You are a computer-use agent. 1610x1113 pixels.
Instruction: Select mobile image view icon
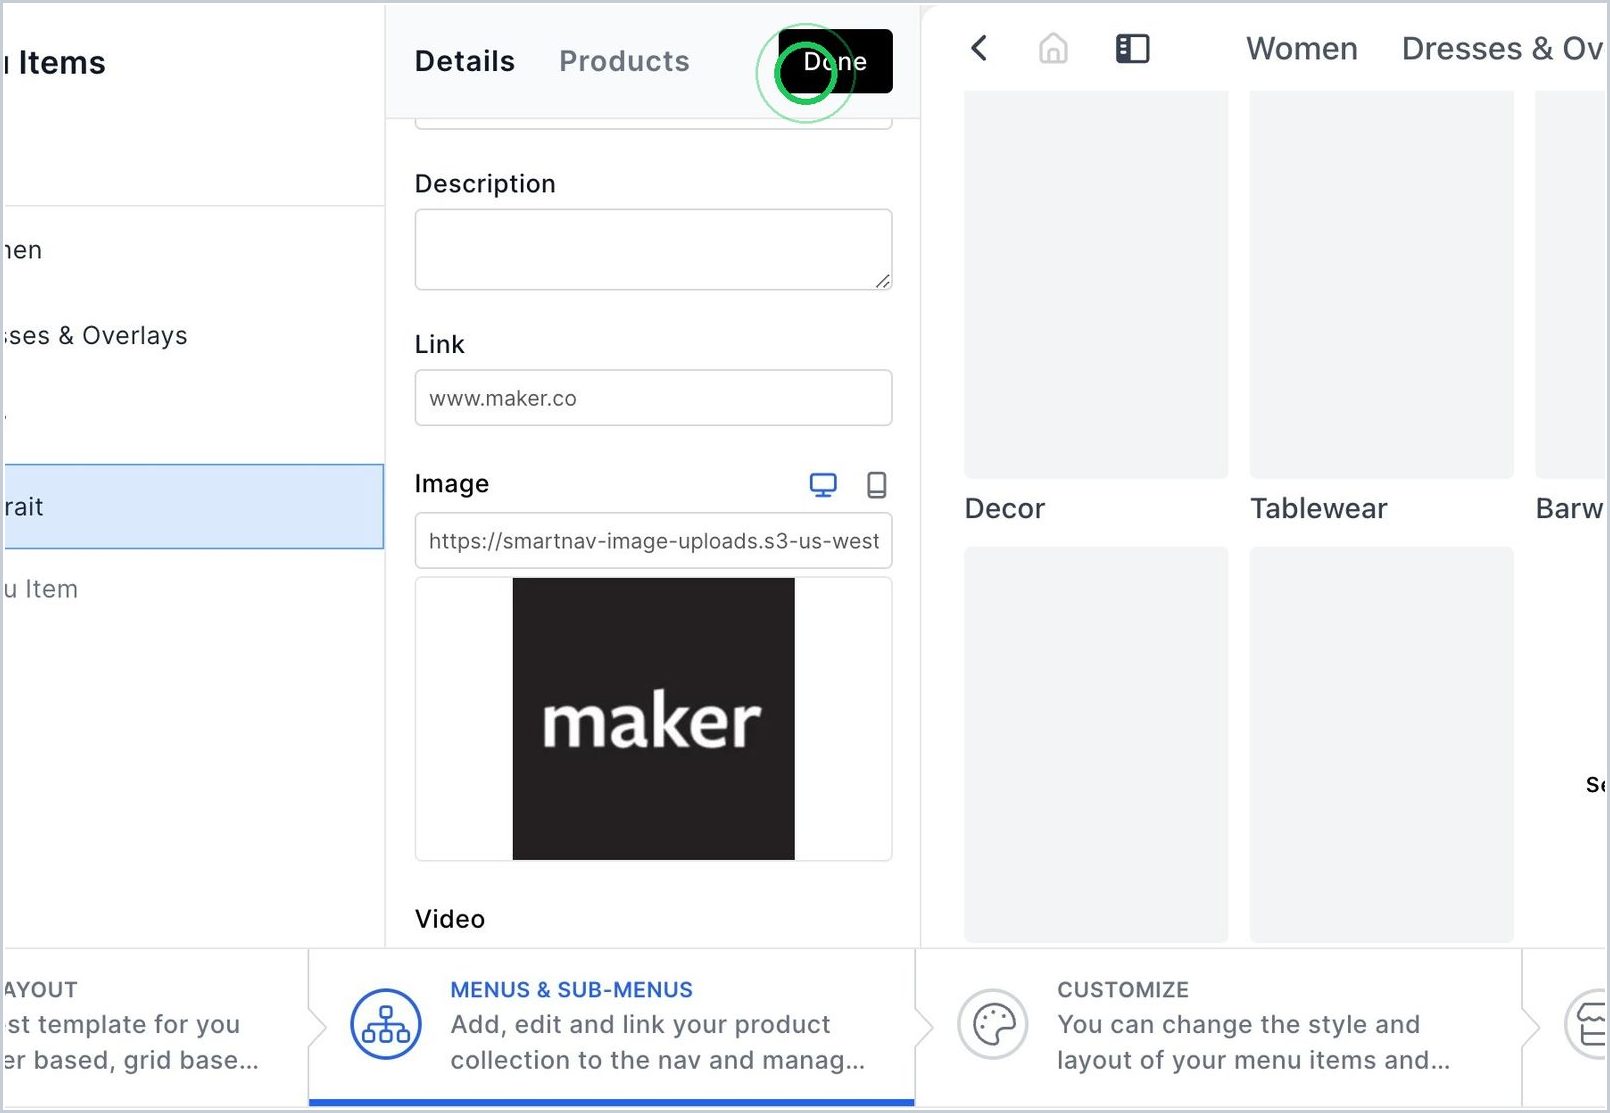(x=877, y=485)
